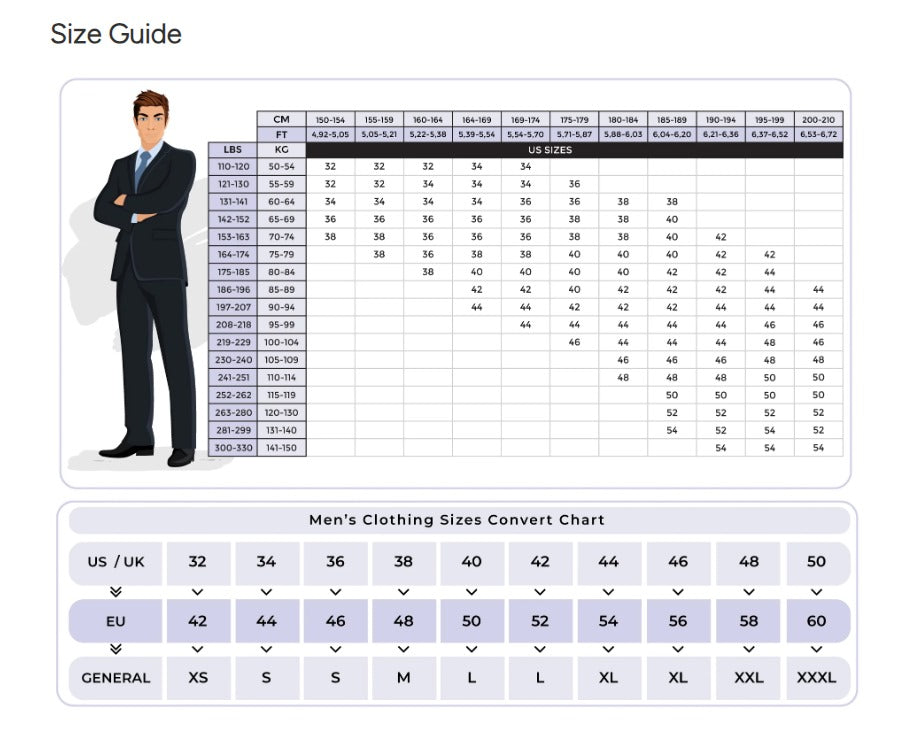Click the man in suit illustration
Viewport: 900px width, 733px height.
[x=148, y=280]
